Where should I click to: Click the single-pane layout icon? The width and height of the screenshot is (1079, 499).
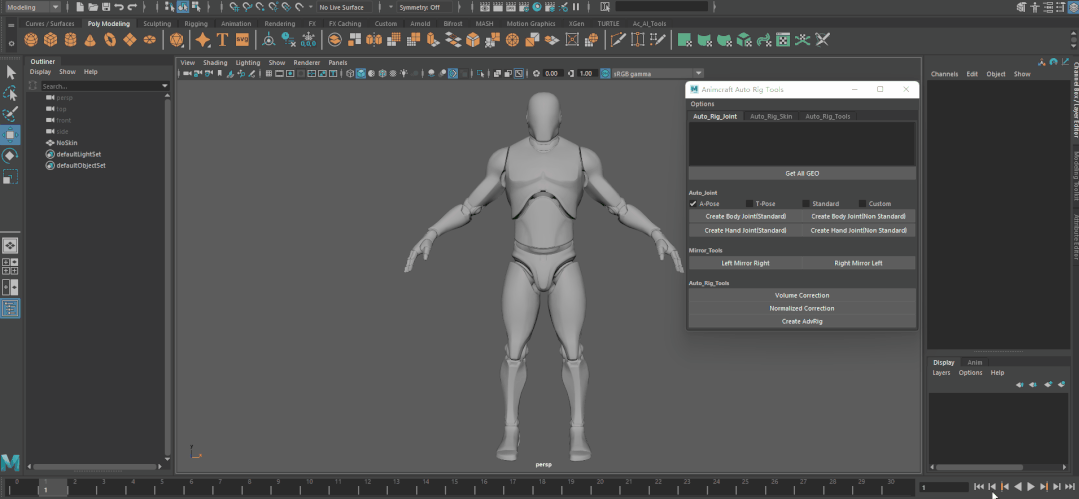pyautogui.click(x=10, y=246)
